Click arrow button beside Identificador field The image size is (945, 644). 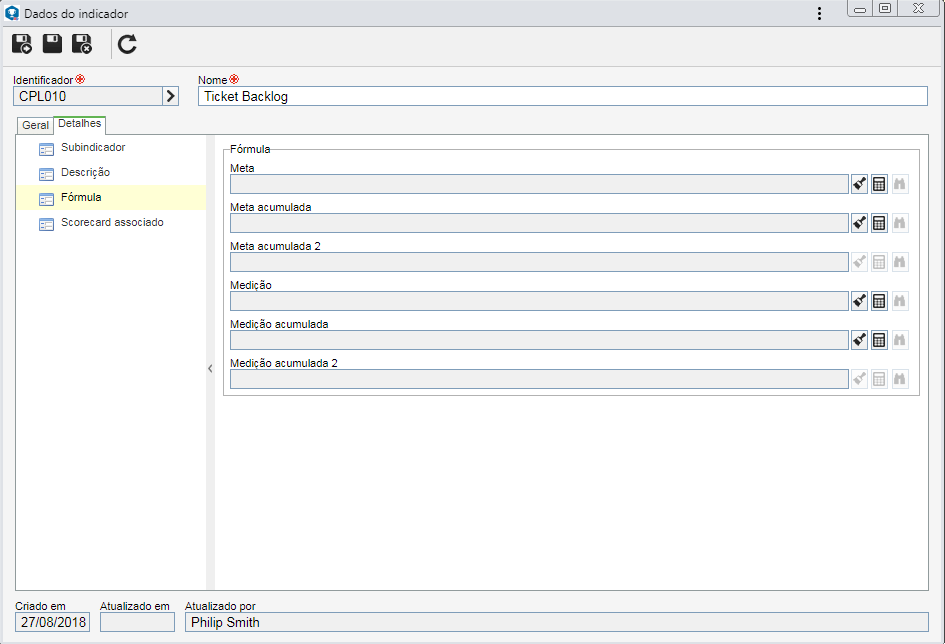171,96
